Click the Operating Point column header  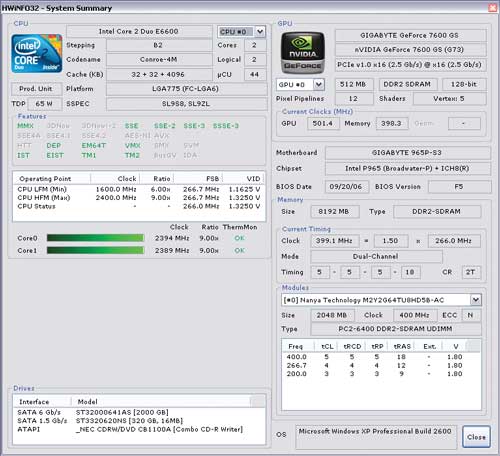(52, 179)
